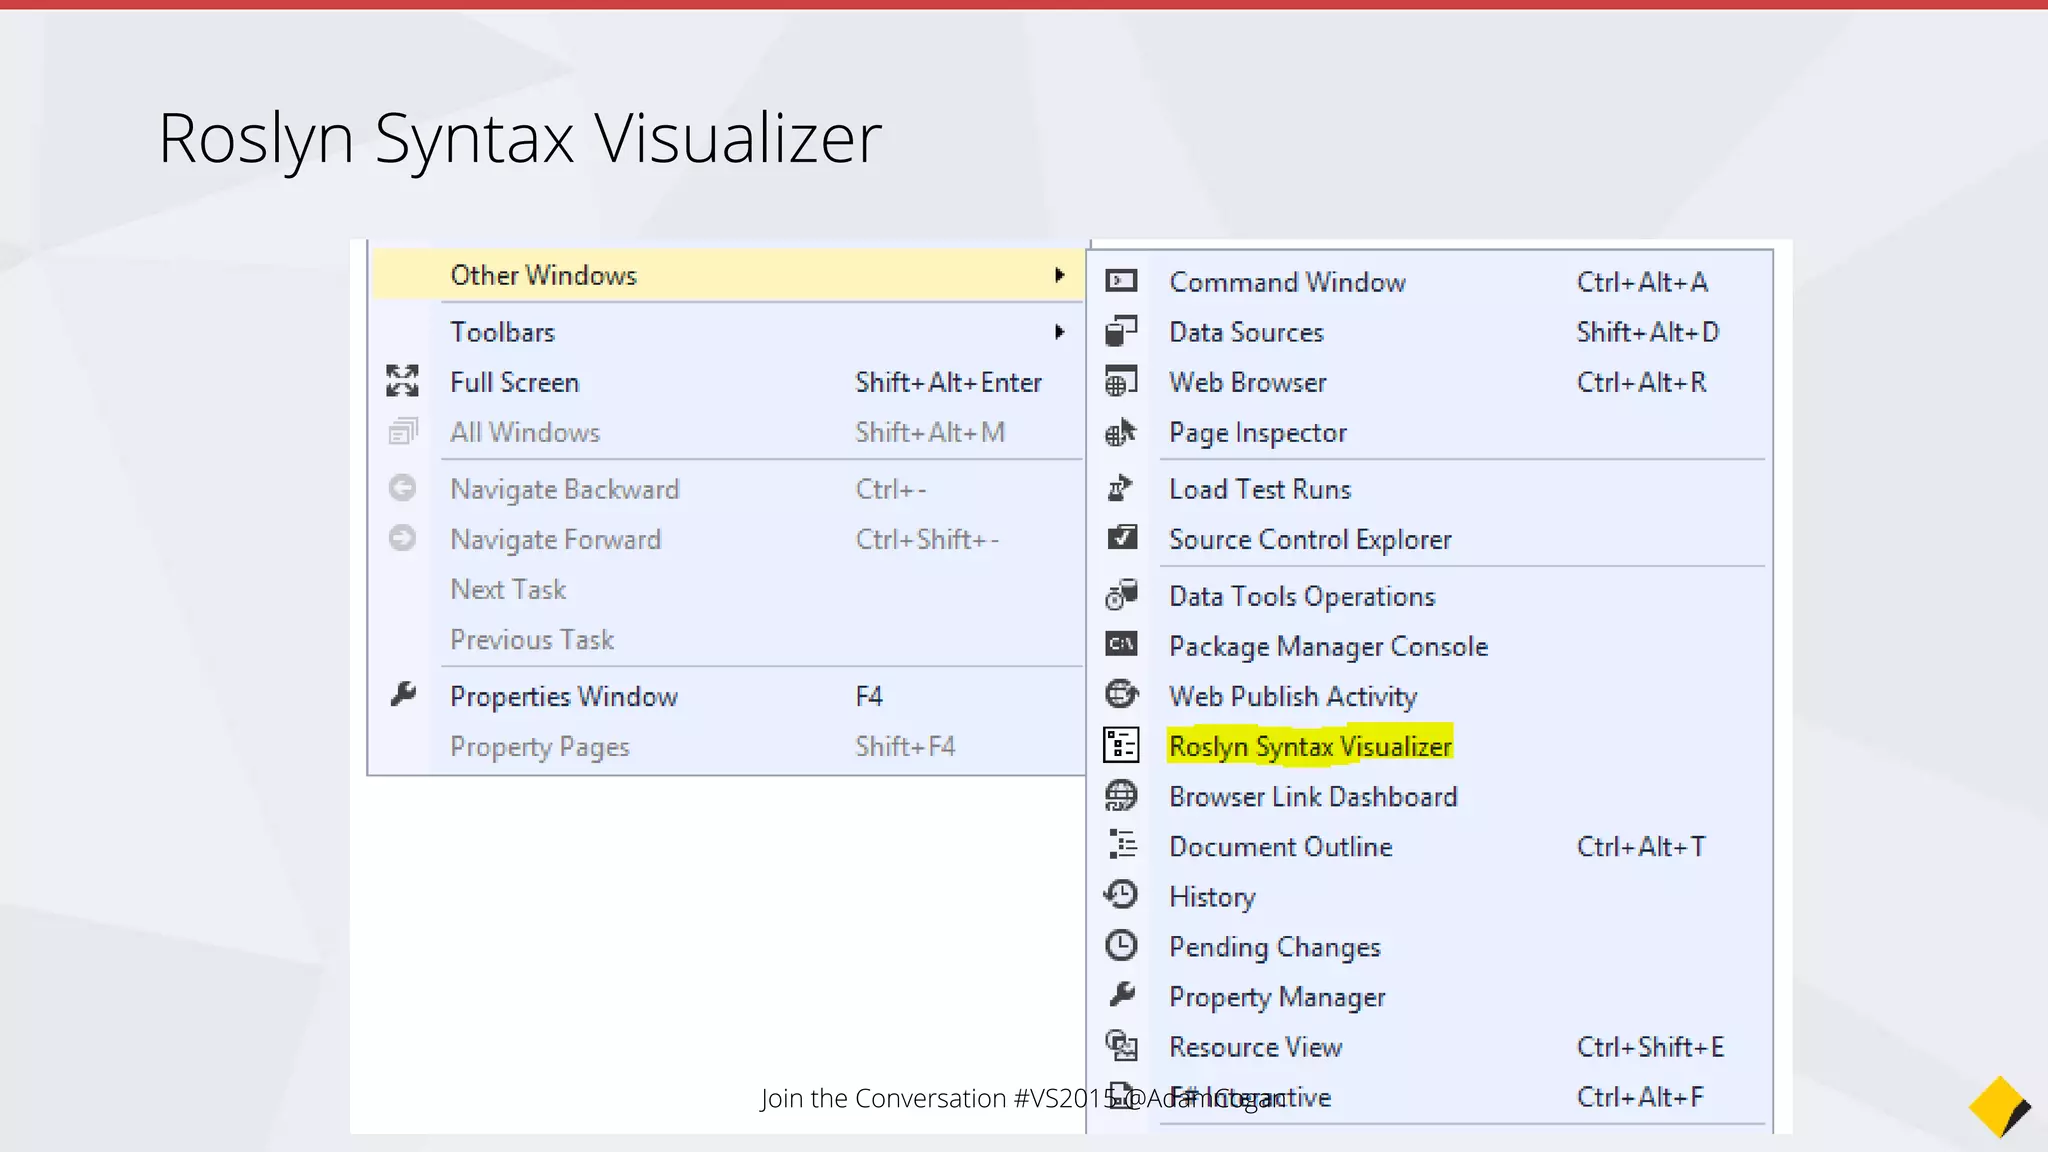
Task: Click the Package Manager Console icon
Action: click(1121, 644)
